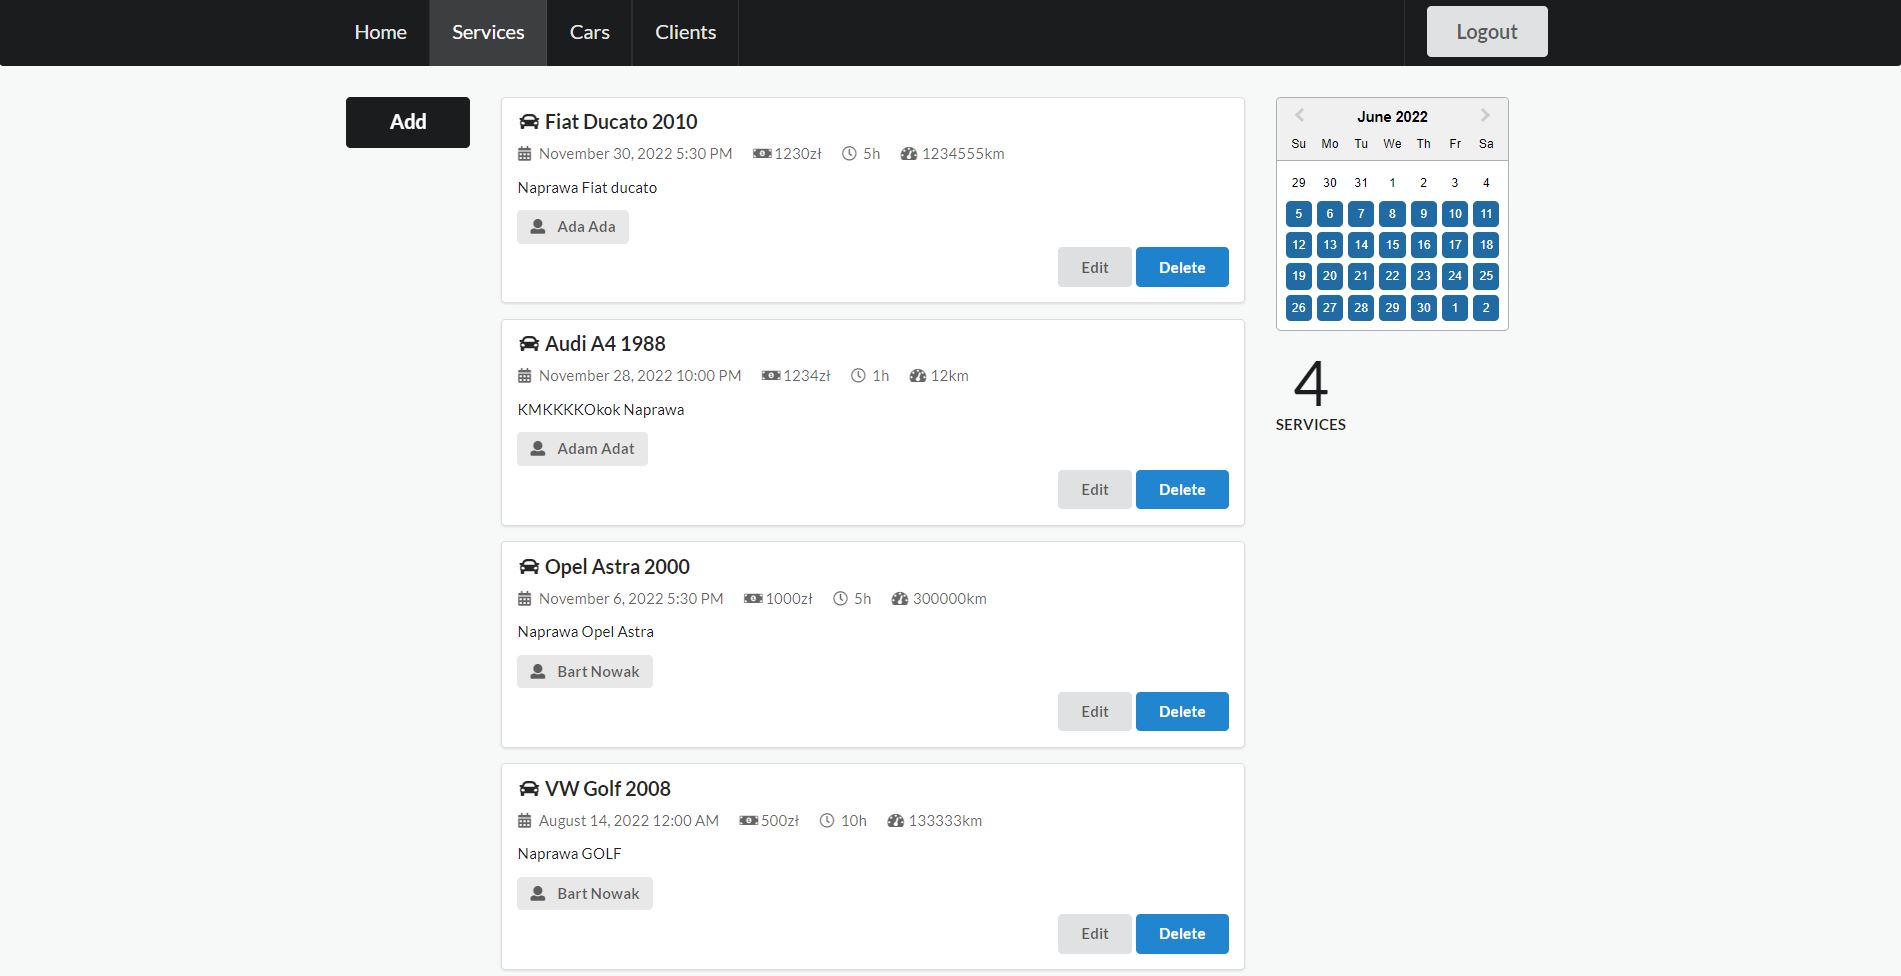Screen dimensions: 1901x976
Task: Delete the Opel Astra 2000 service
Action: tap(1182, 712)
